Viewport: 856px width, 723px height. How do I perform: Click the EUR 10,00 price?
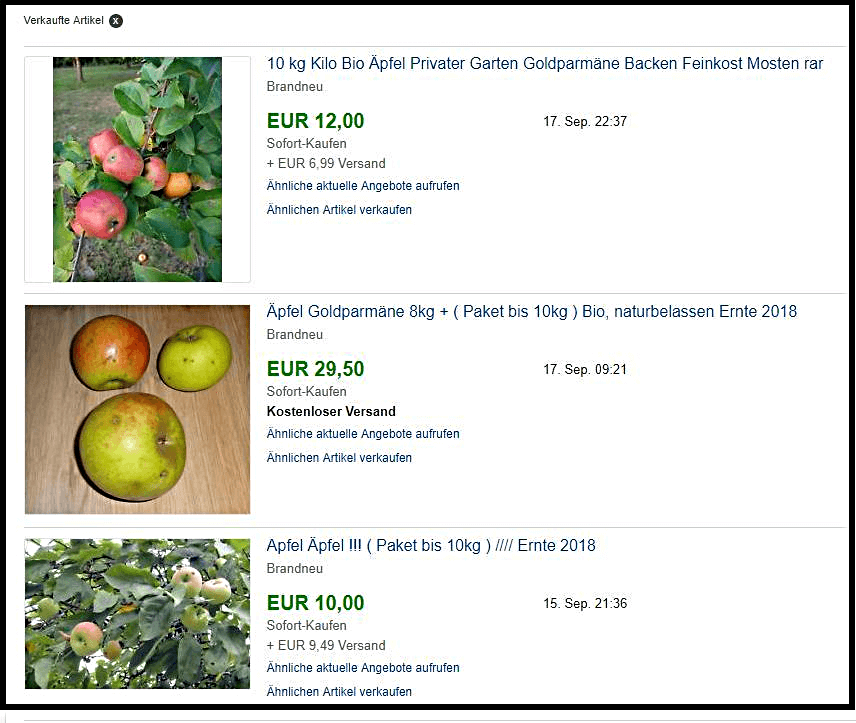[315, 603]
